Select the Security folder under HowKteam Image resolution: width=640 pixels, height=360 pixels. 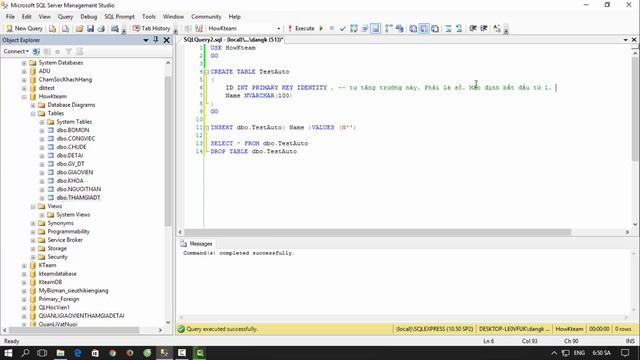point(57,257)
